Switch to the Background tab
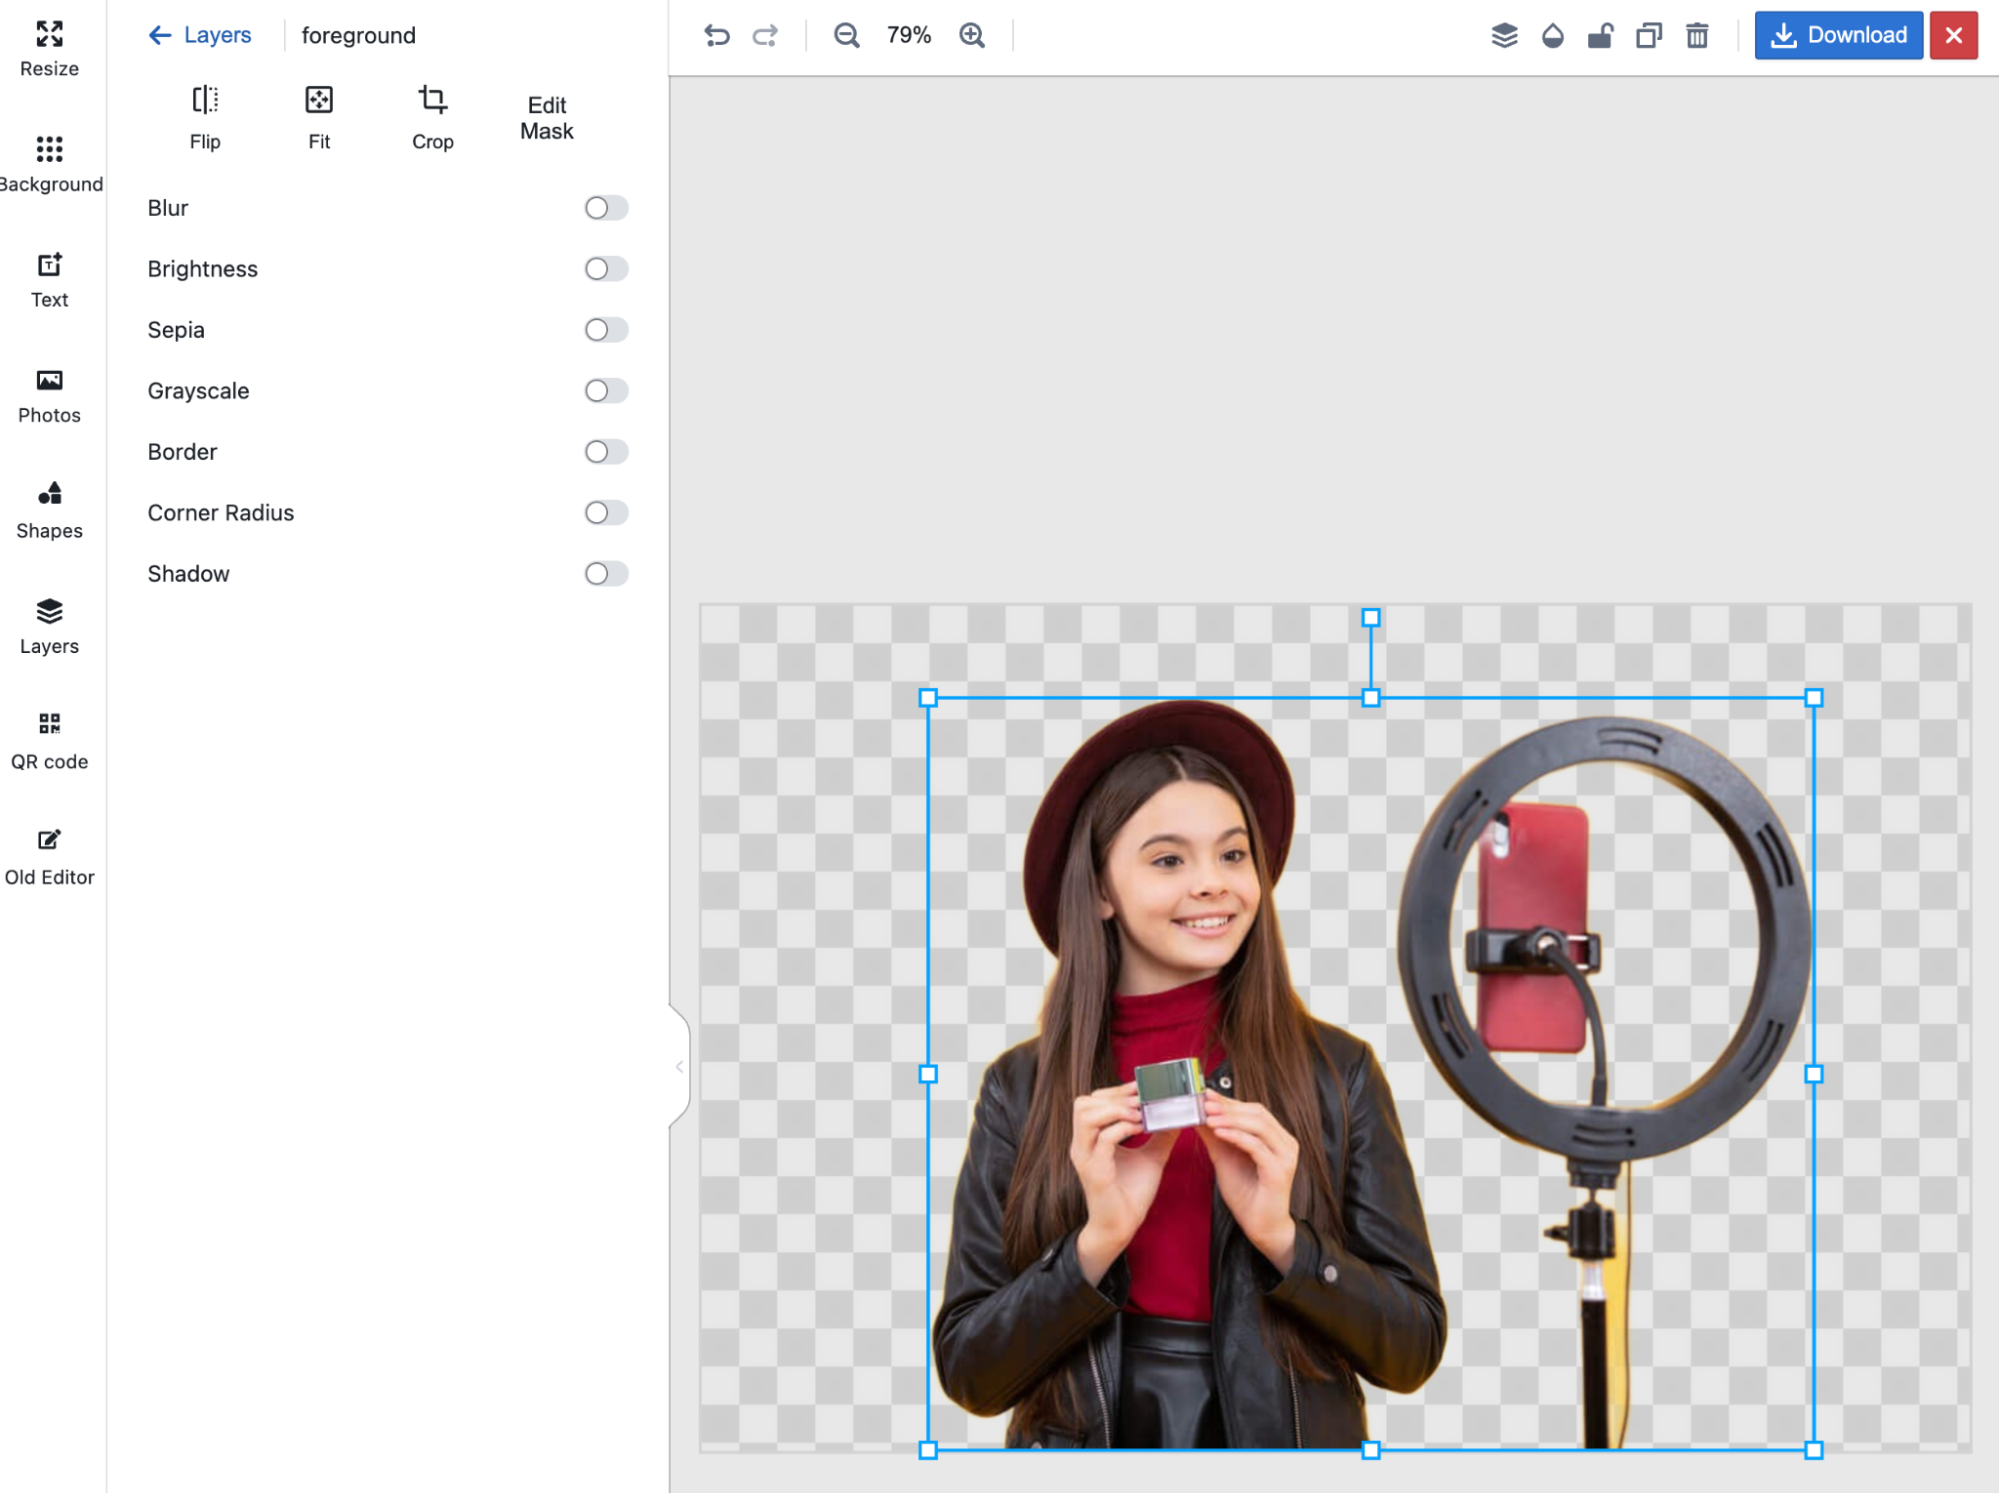1999x1494 pixels. [x=50, y=162]
